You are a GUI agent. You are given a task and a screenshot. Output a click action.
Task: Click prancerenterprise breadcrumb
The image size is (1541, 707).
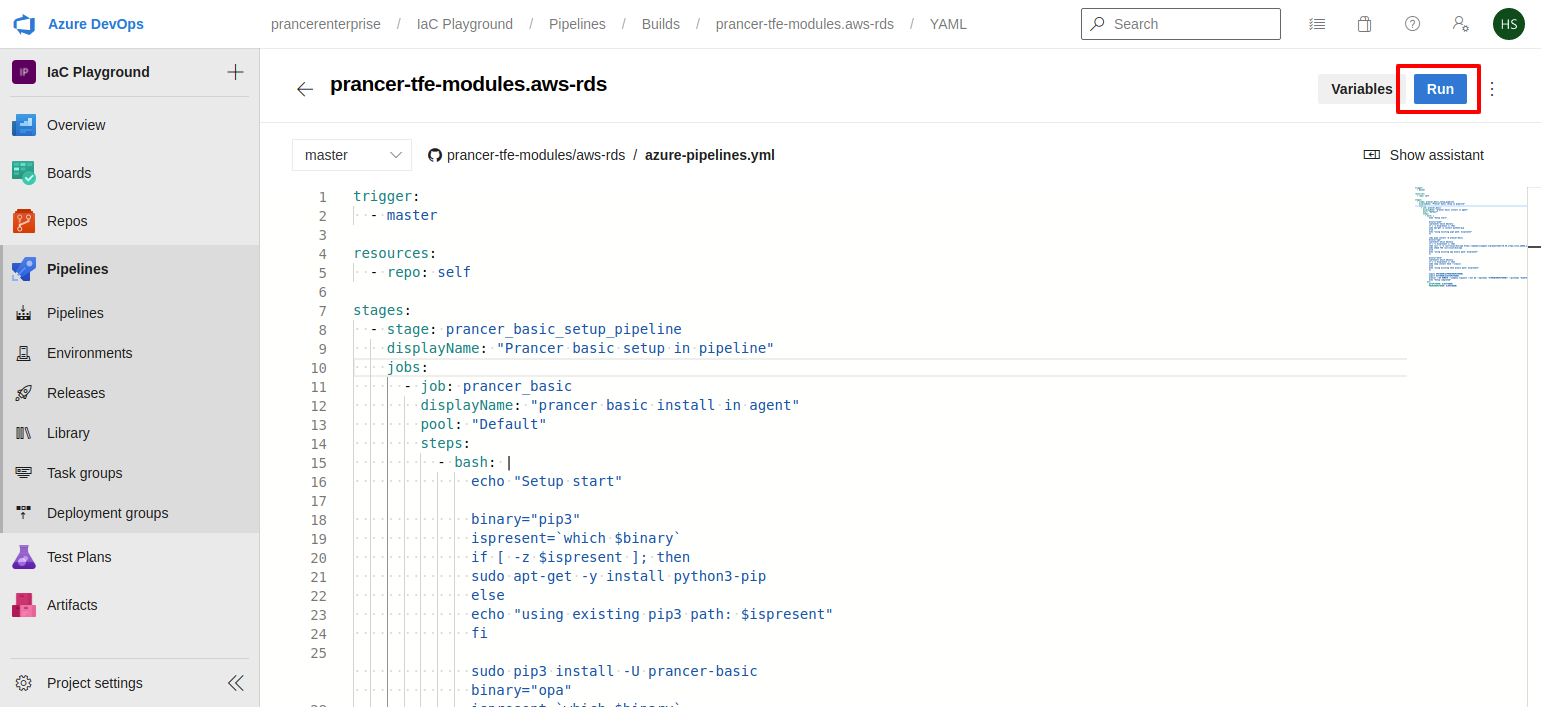tap(326, 24)
